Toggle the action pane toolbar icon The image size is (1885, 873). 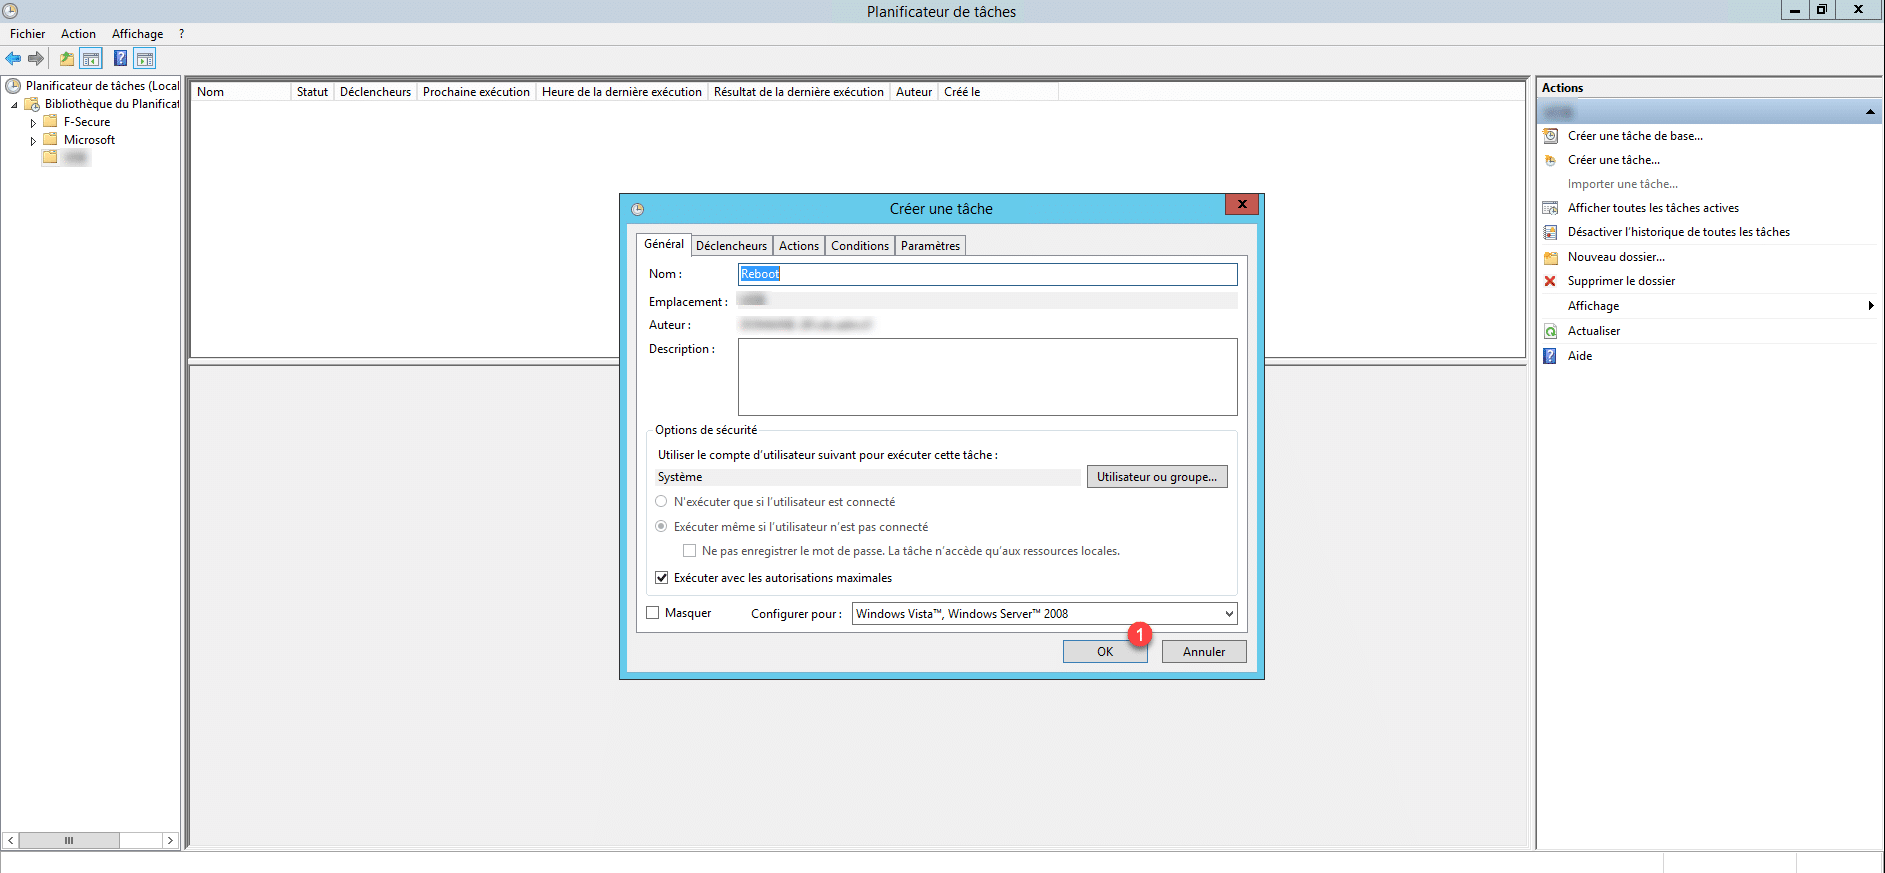(145, 59)
